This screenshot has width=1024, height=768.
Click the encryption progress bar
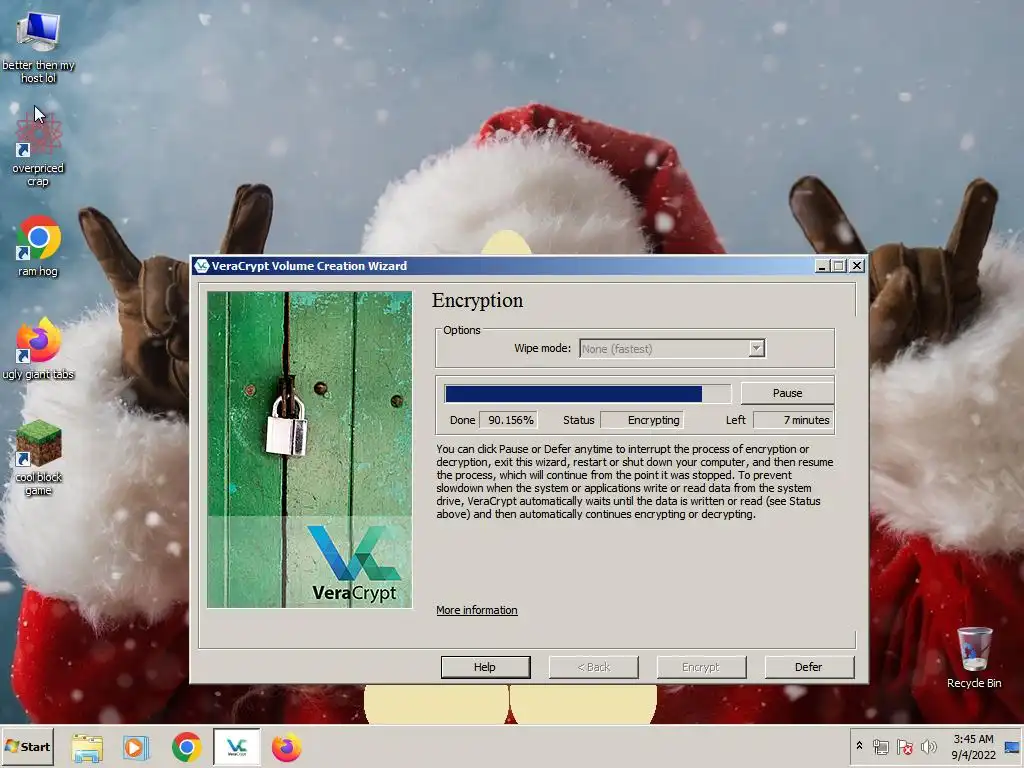pos(588,394)
